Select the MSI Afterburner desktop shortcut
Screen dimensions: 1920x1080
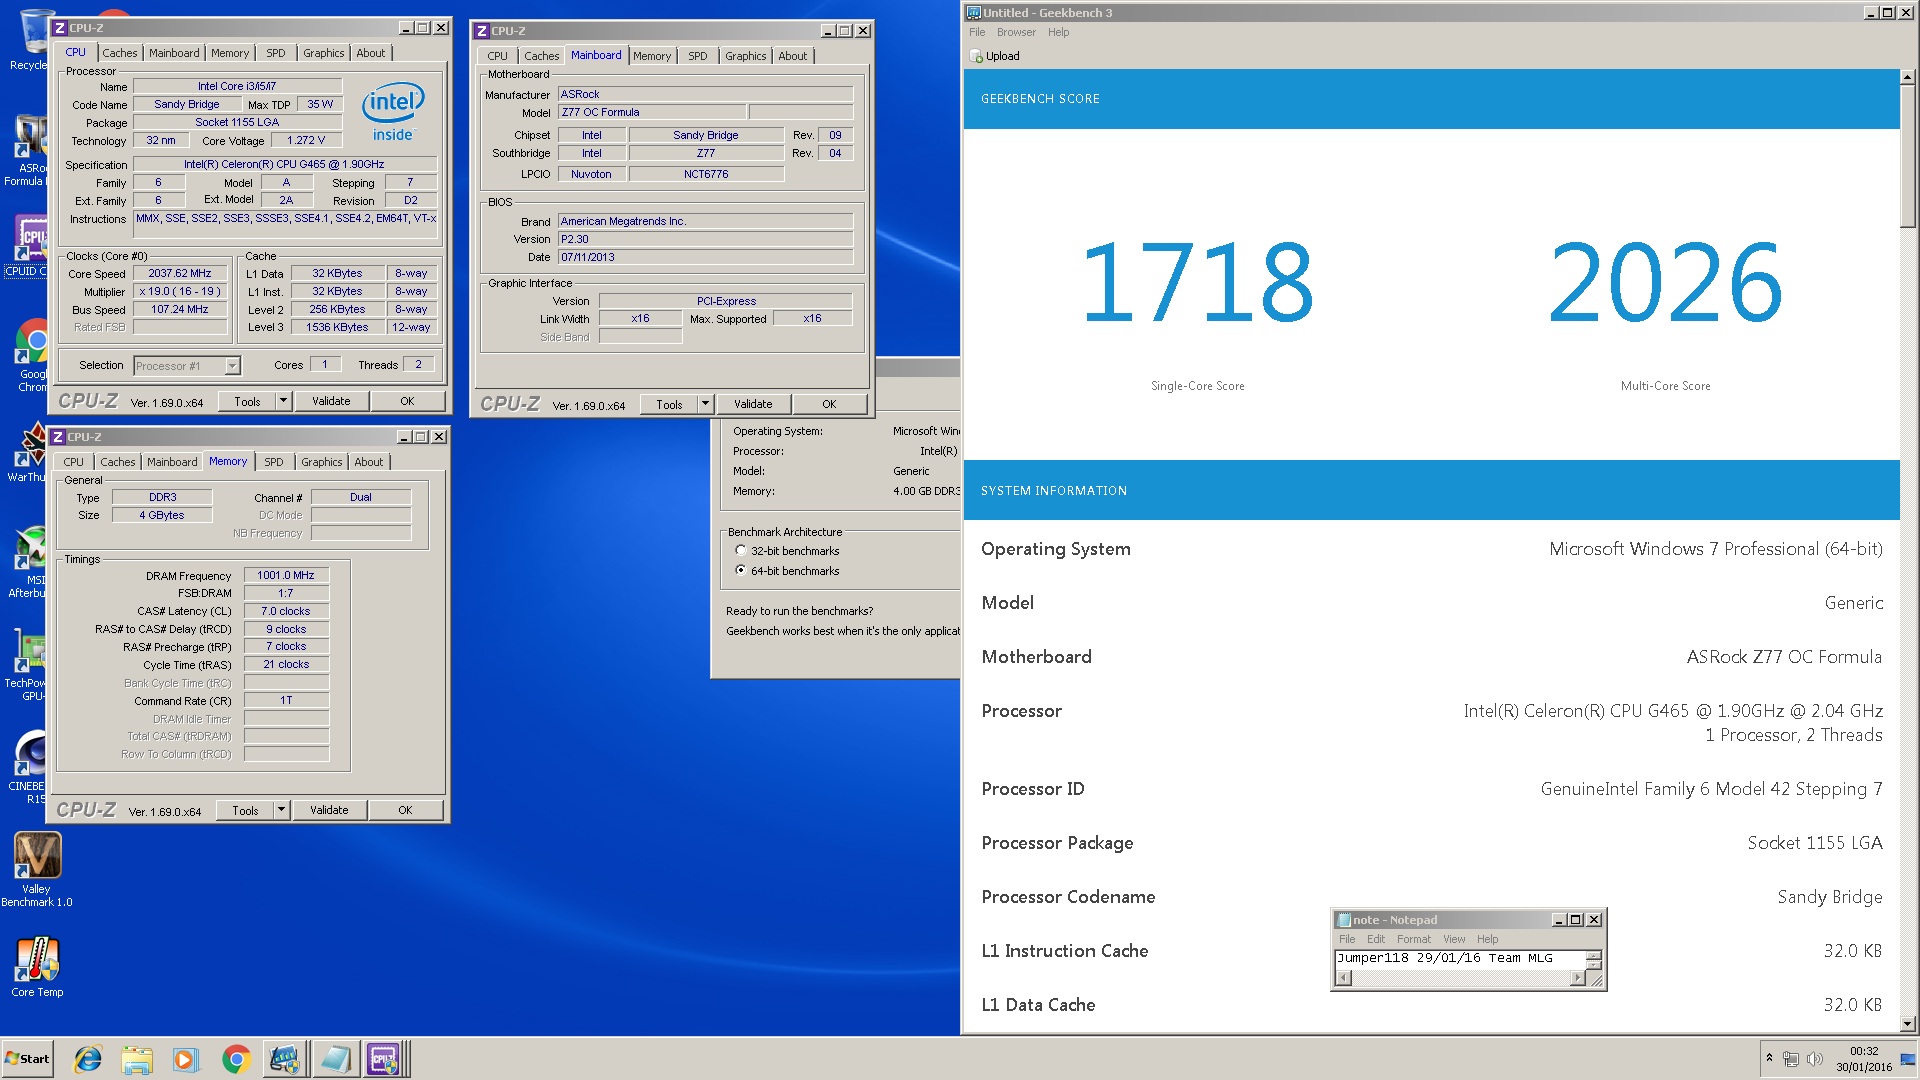tap(27, 562)
